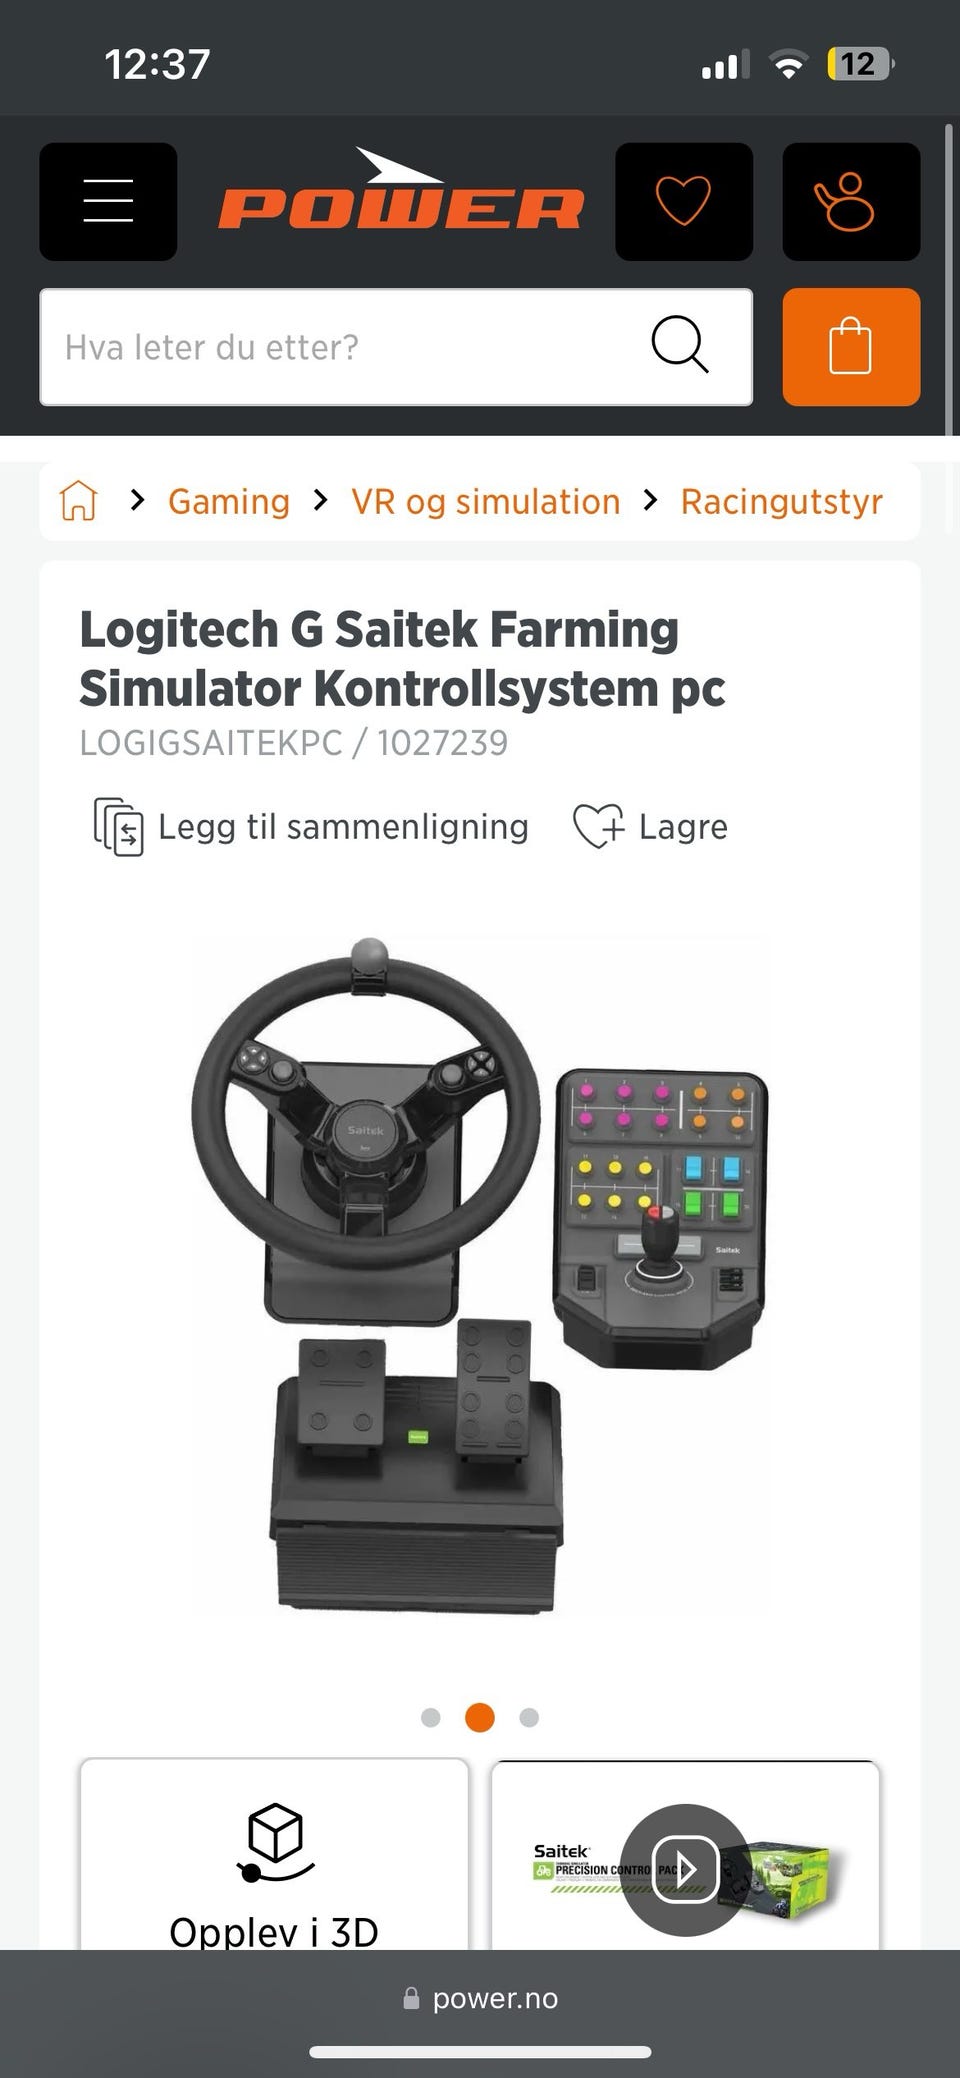Tap the heart-plus Lagre icon
This screenshot has height=2078, width=960.
598,827
